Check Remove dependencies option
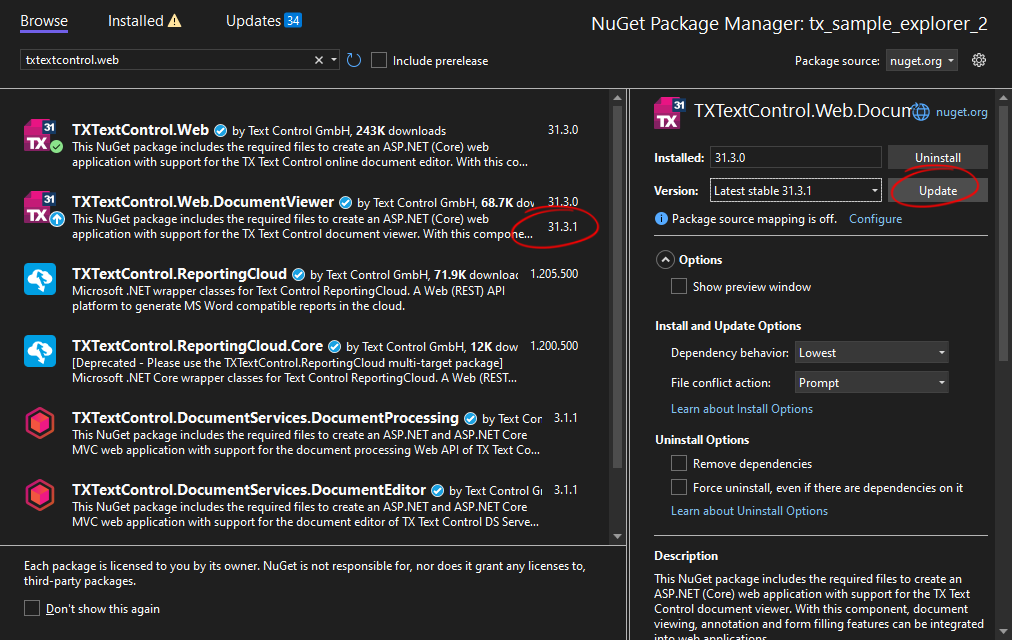 [x=679, y=463]
